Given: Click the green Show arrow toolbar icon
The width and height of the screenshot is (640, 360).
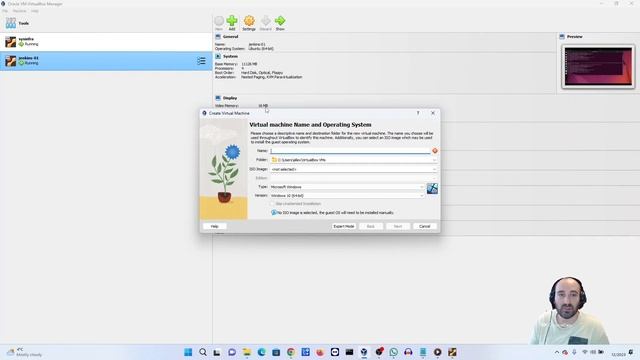Looking at the screenshot, I should pos(280,23).
